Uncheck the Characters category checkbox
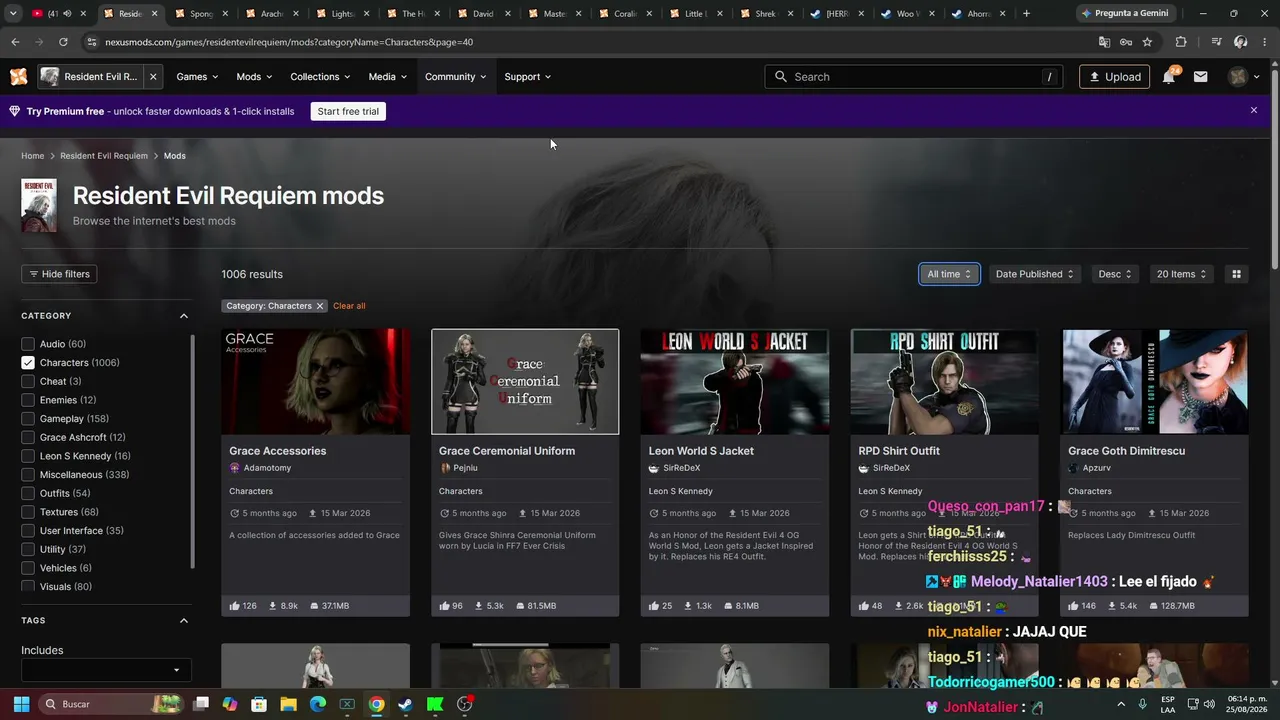 (28, 363)
